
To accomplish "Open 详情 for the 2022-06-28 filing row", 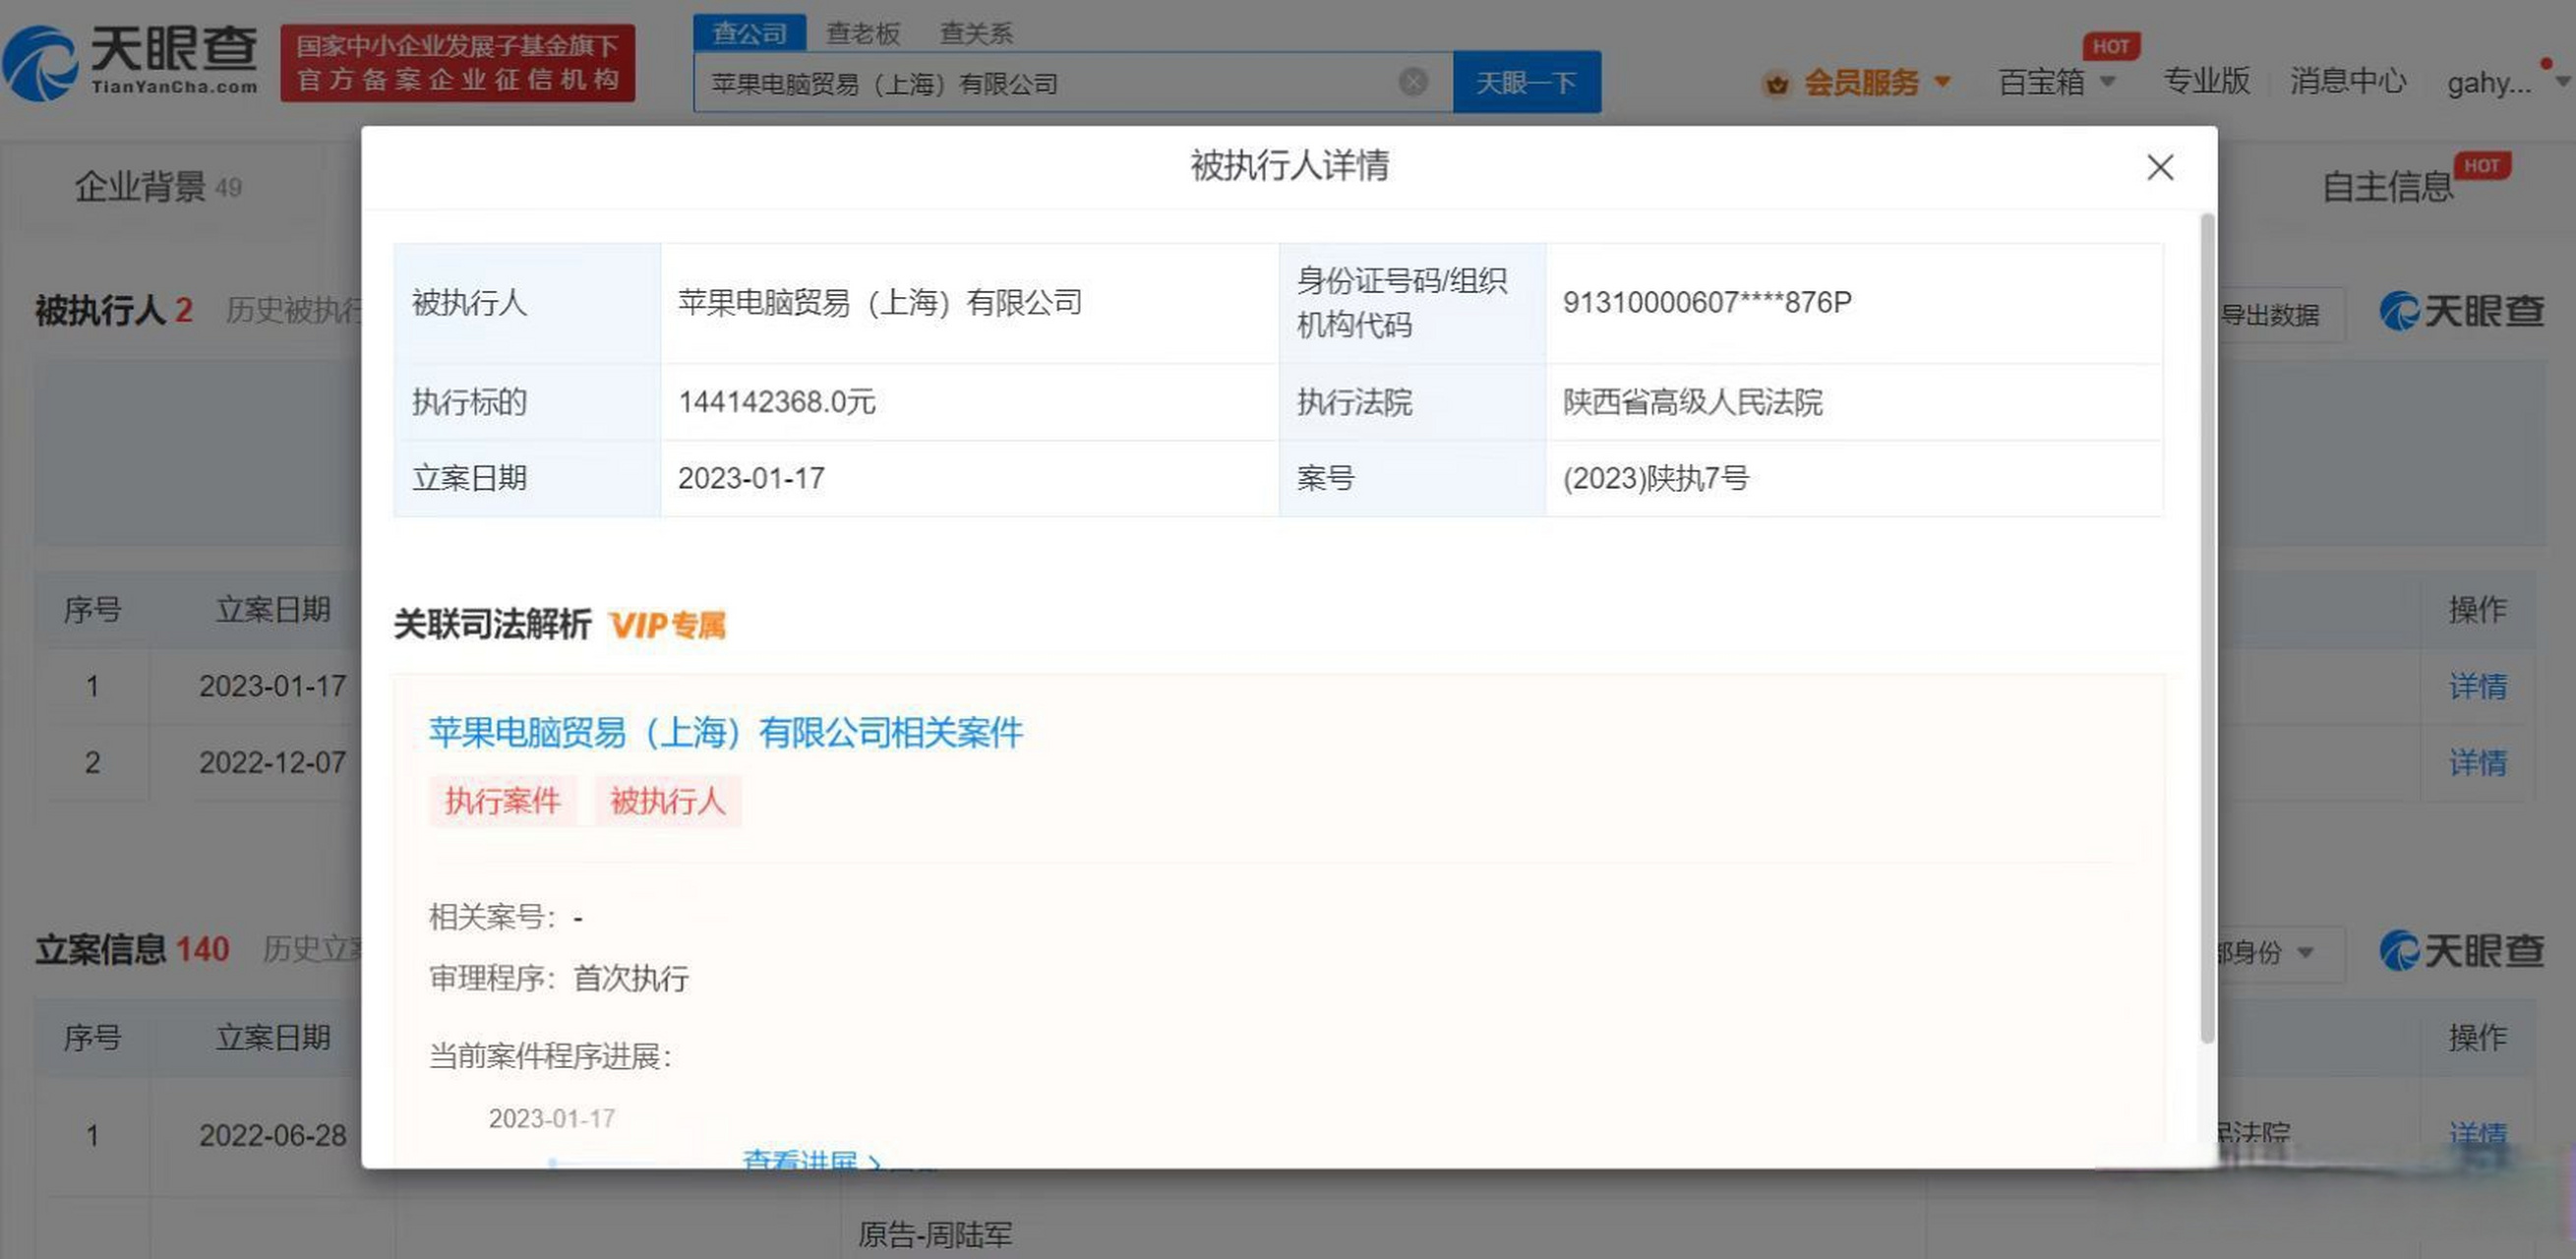I will [x=2477, y=1135].
